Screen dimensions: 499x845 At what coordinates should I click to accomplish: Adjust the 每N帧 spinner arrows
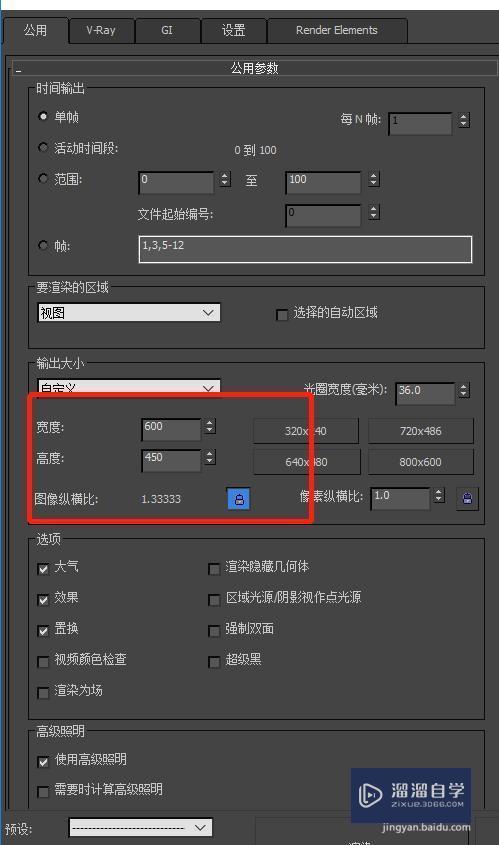tap(464, 120)
